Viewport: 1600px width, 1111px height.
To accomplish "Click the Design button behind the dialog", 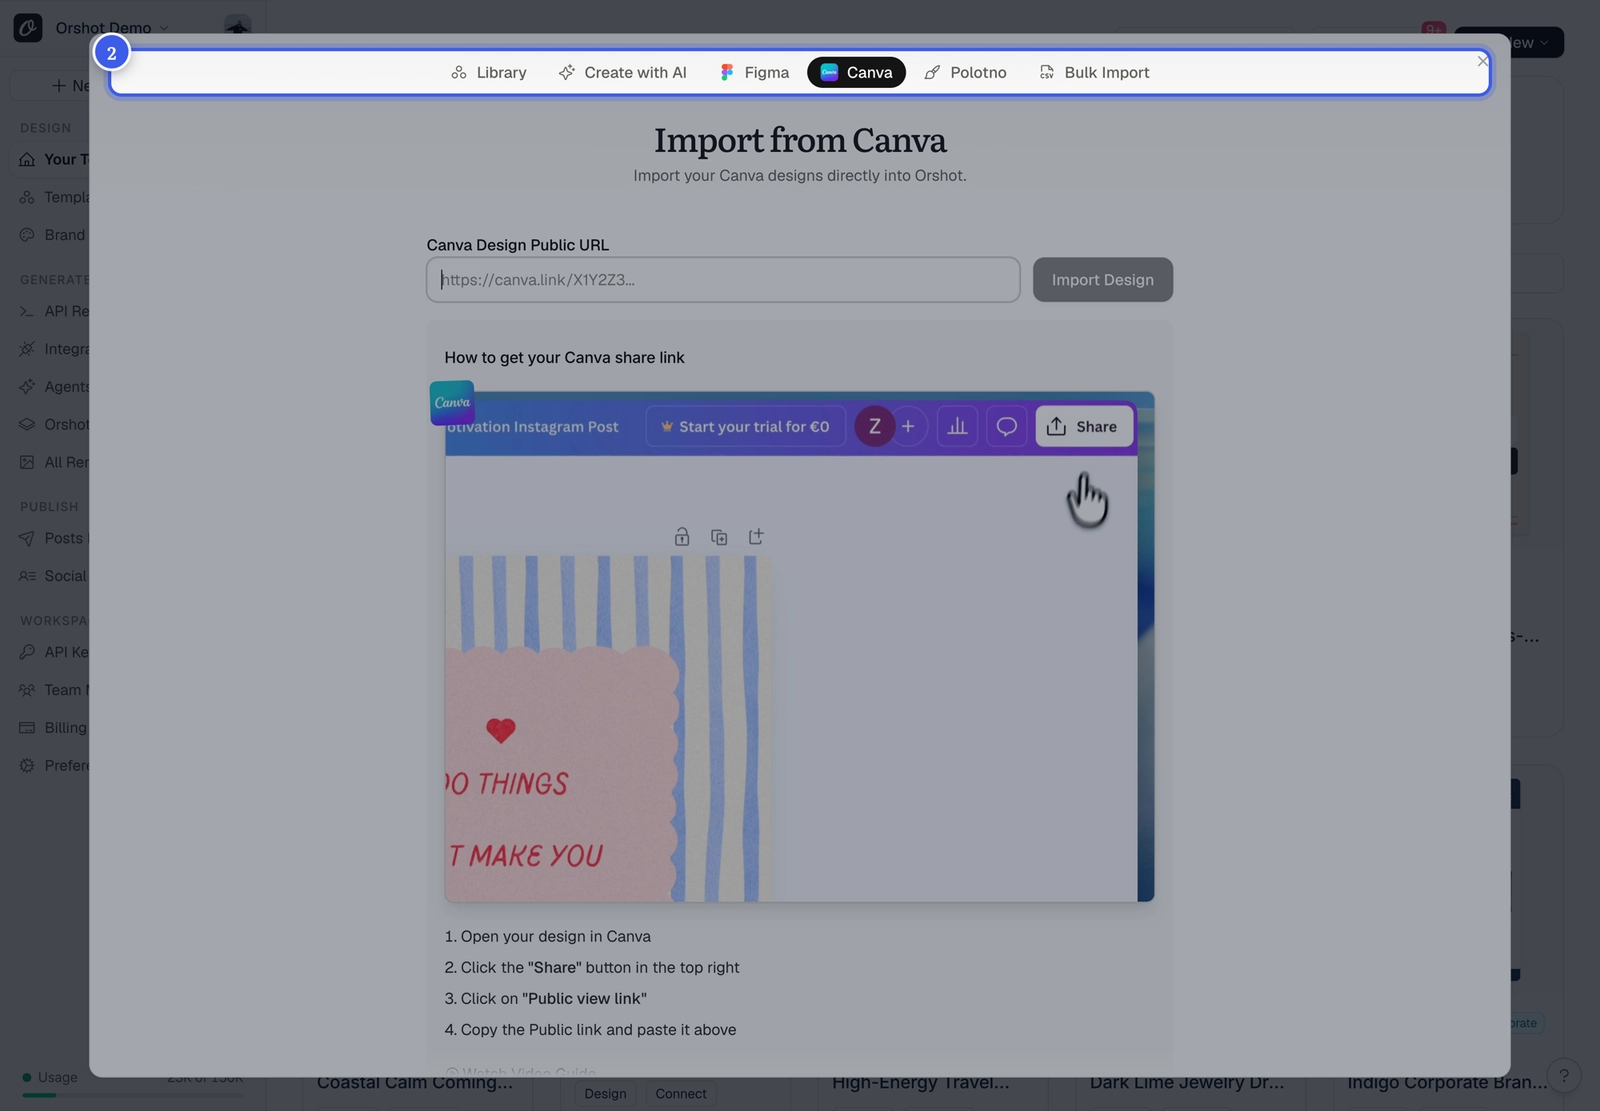I will click(x=606, y=1094).
